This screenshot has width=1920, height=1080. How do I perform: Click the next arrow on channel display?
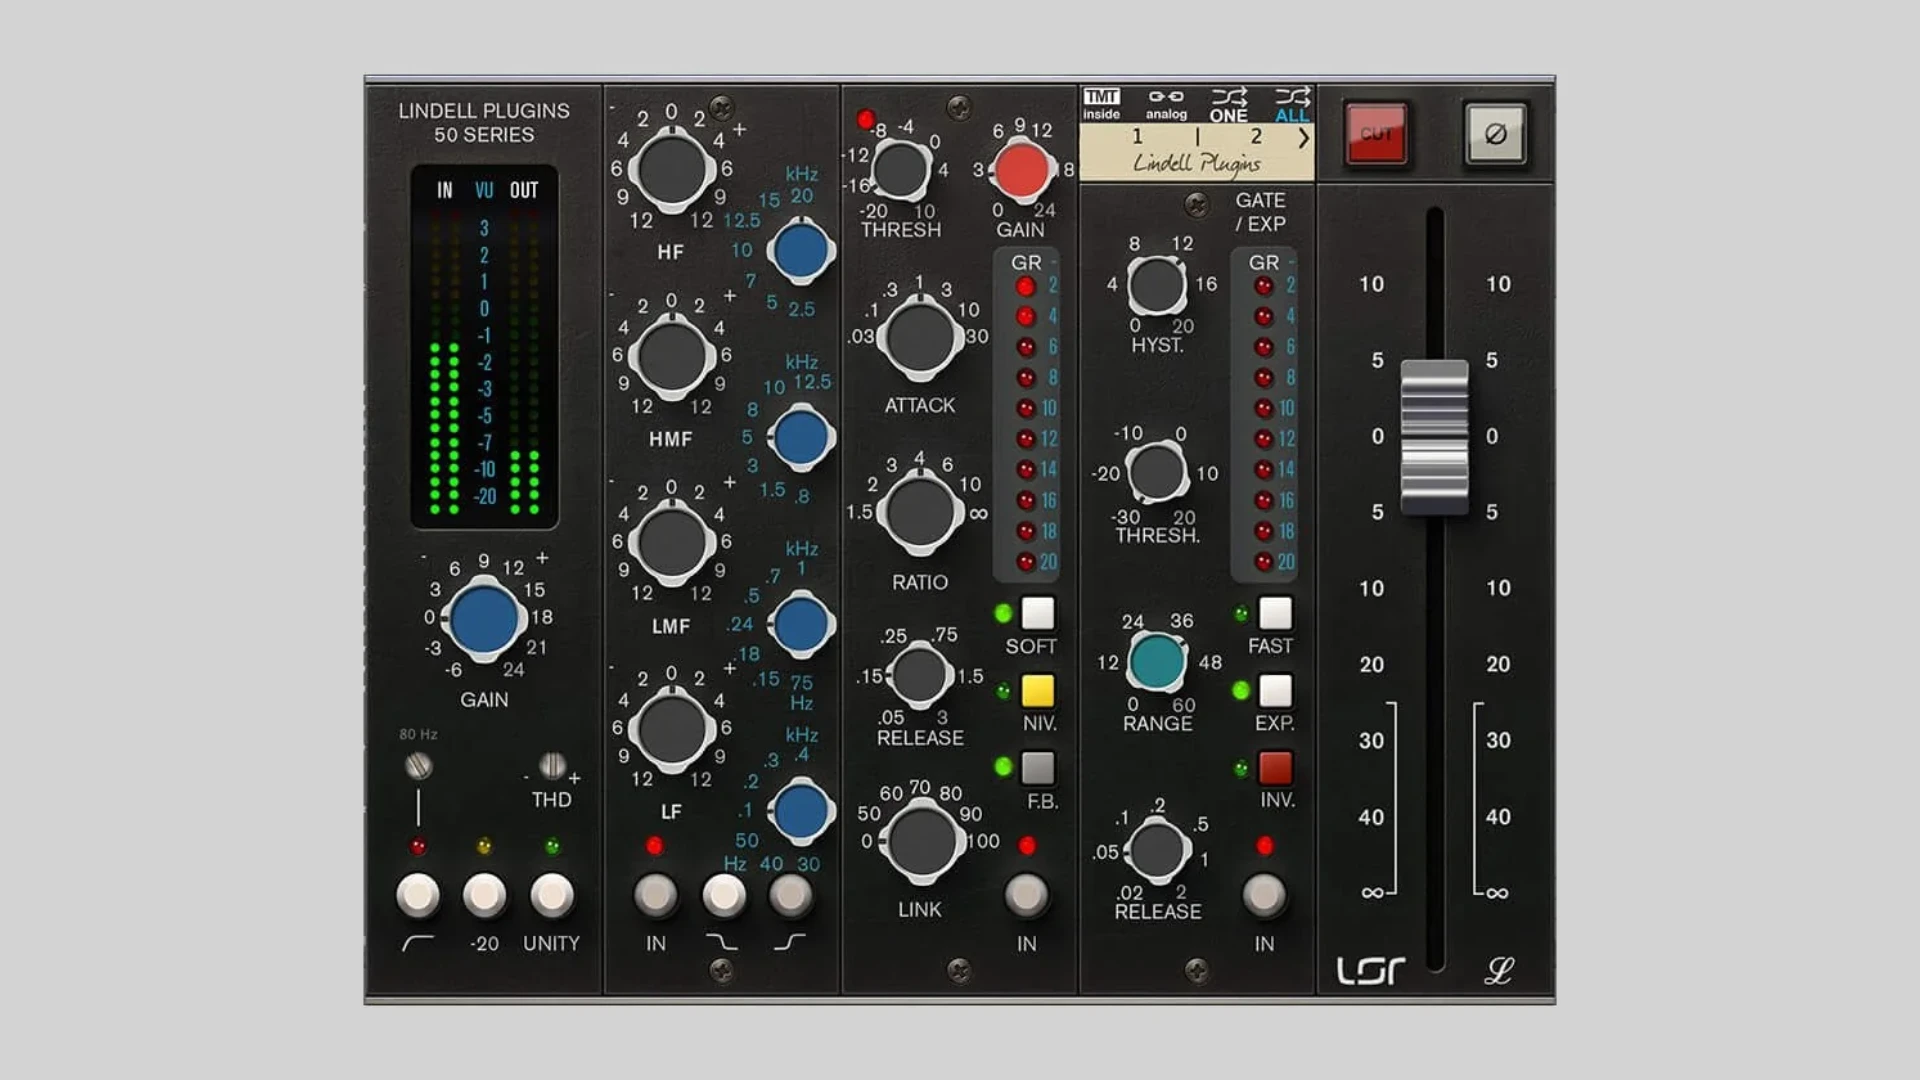(x=1303, y=138)
